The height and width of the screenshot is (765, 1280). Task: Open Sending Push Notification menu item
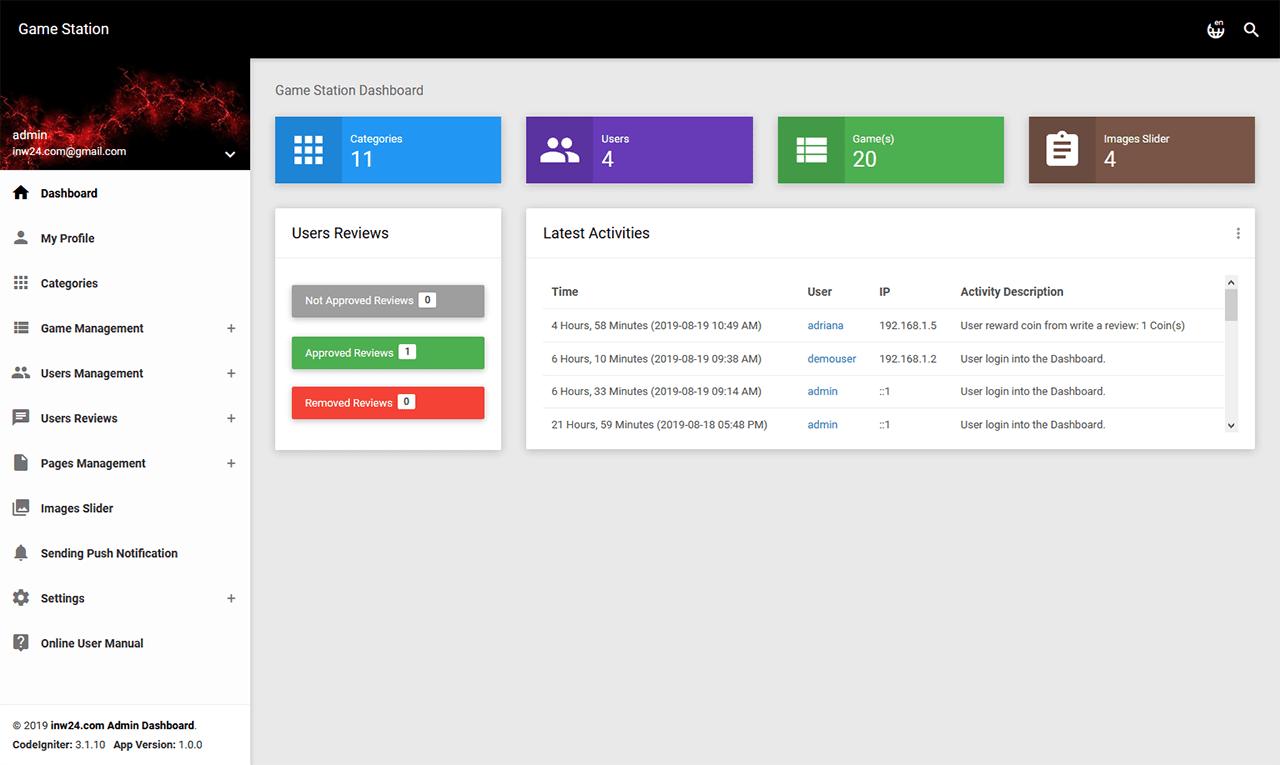125,553
